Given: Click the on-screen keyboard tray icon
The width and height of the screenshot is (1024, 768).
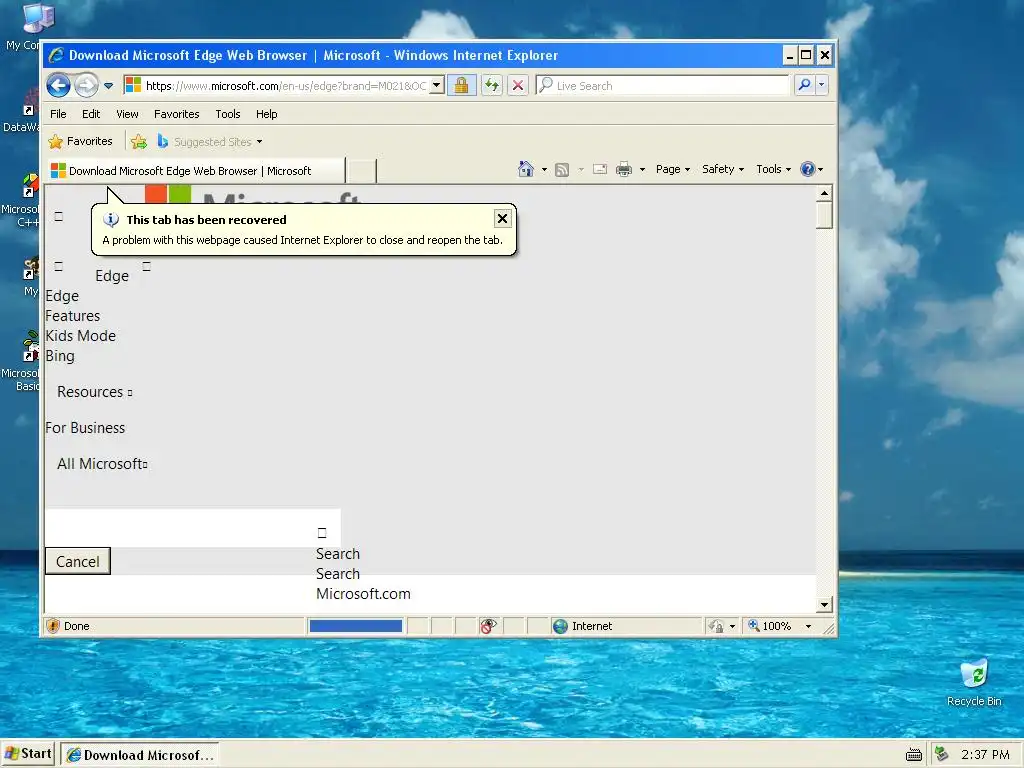Looking at the screenshot, I should coord(914,755).
